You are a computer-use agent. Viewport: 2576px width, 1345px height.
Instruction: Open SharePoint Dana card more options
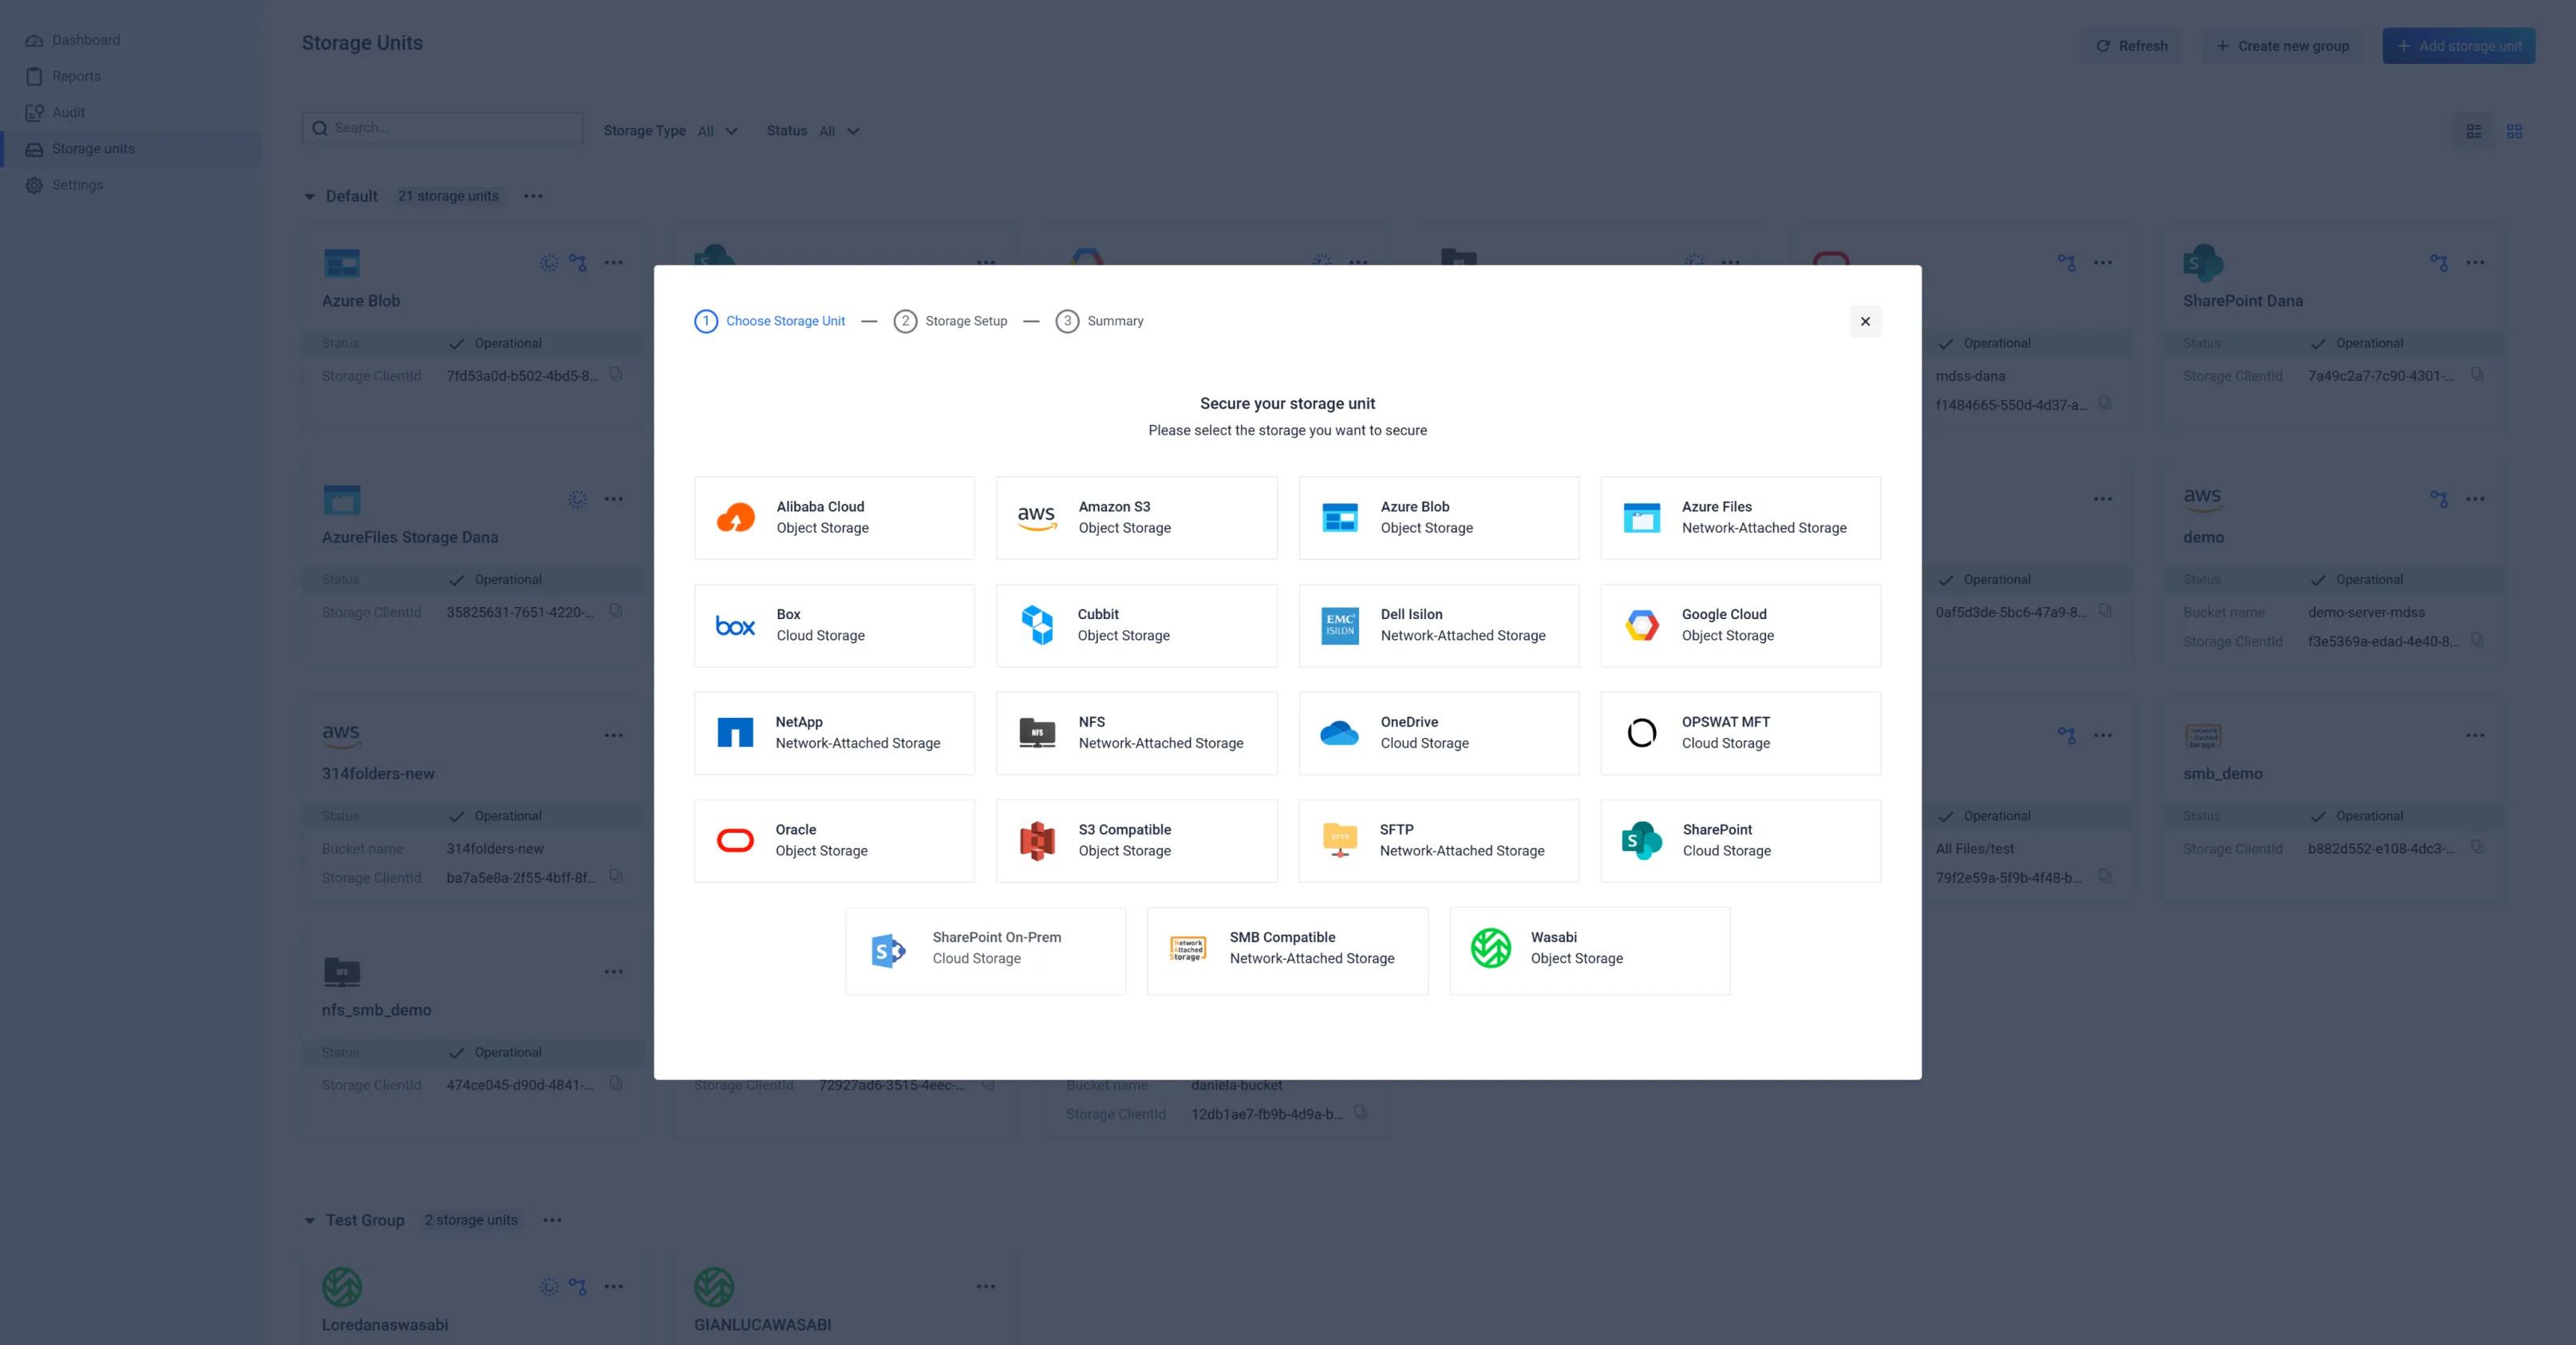click(2476, 263)
